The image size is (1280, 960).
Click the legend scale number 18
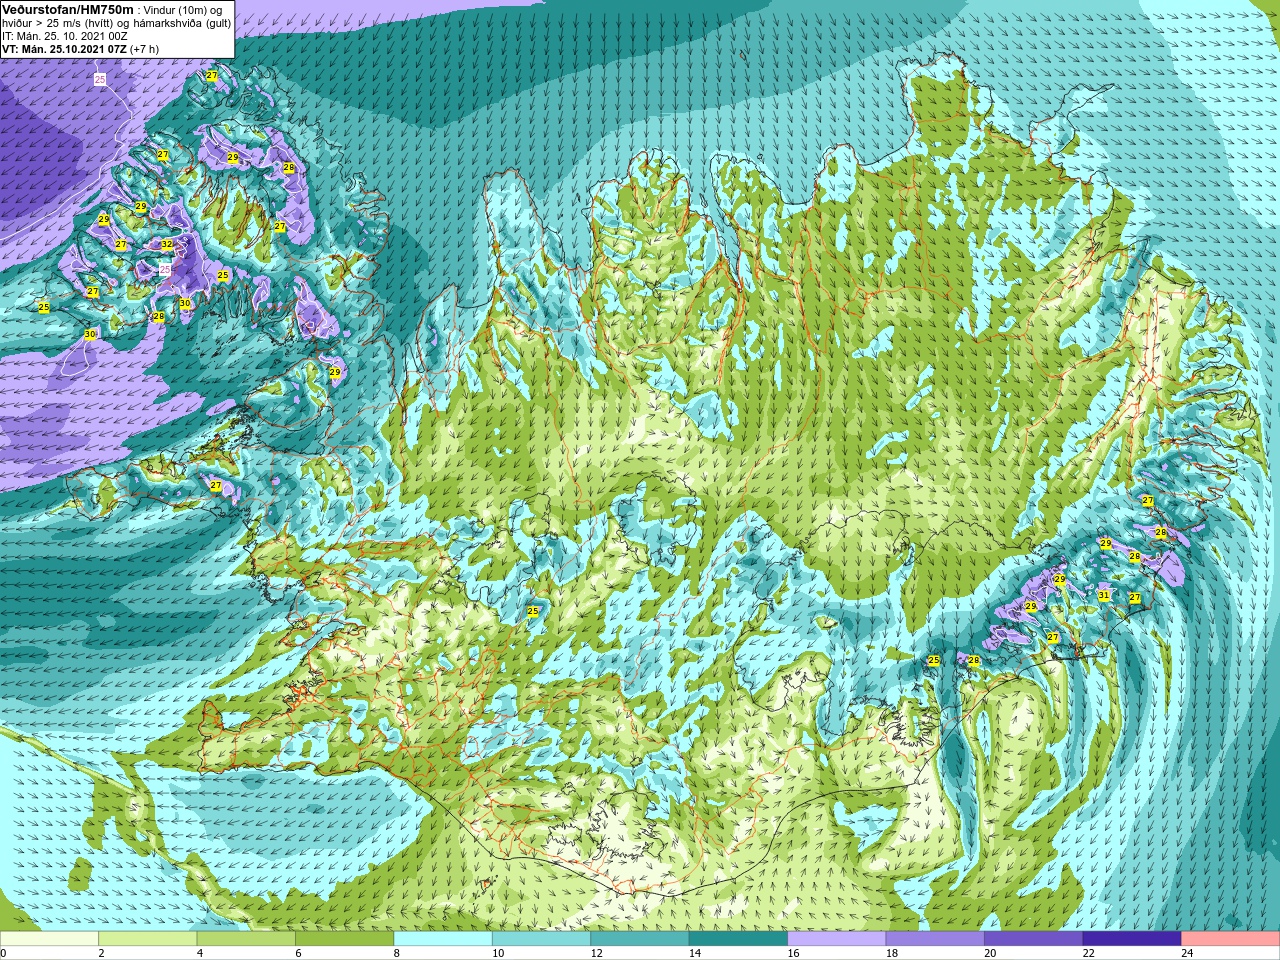pos(892,954)
